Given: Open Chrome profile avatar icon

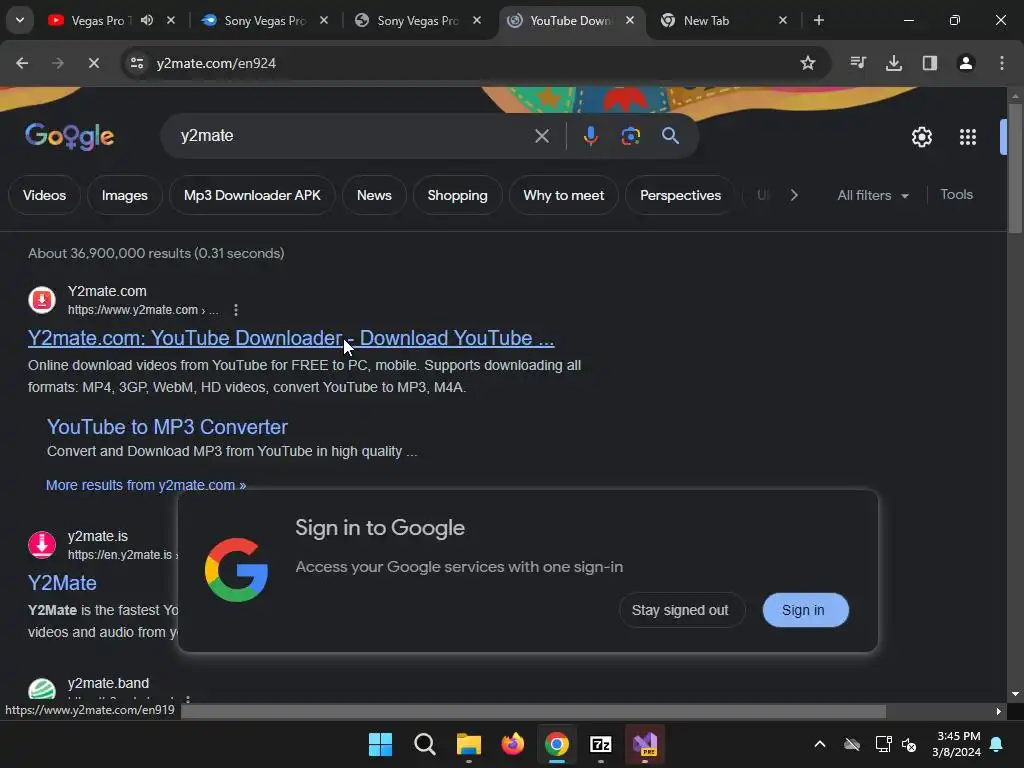Looking at the screenshot, I should (x=966, y=63).
